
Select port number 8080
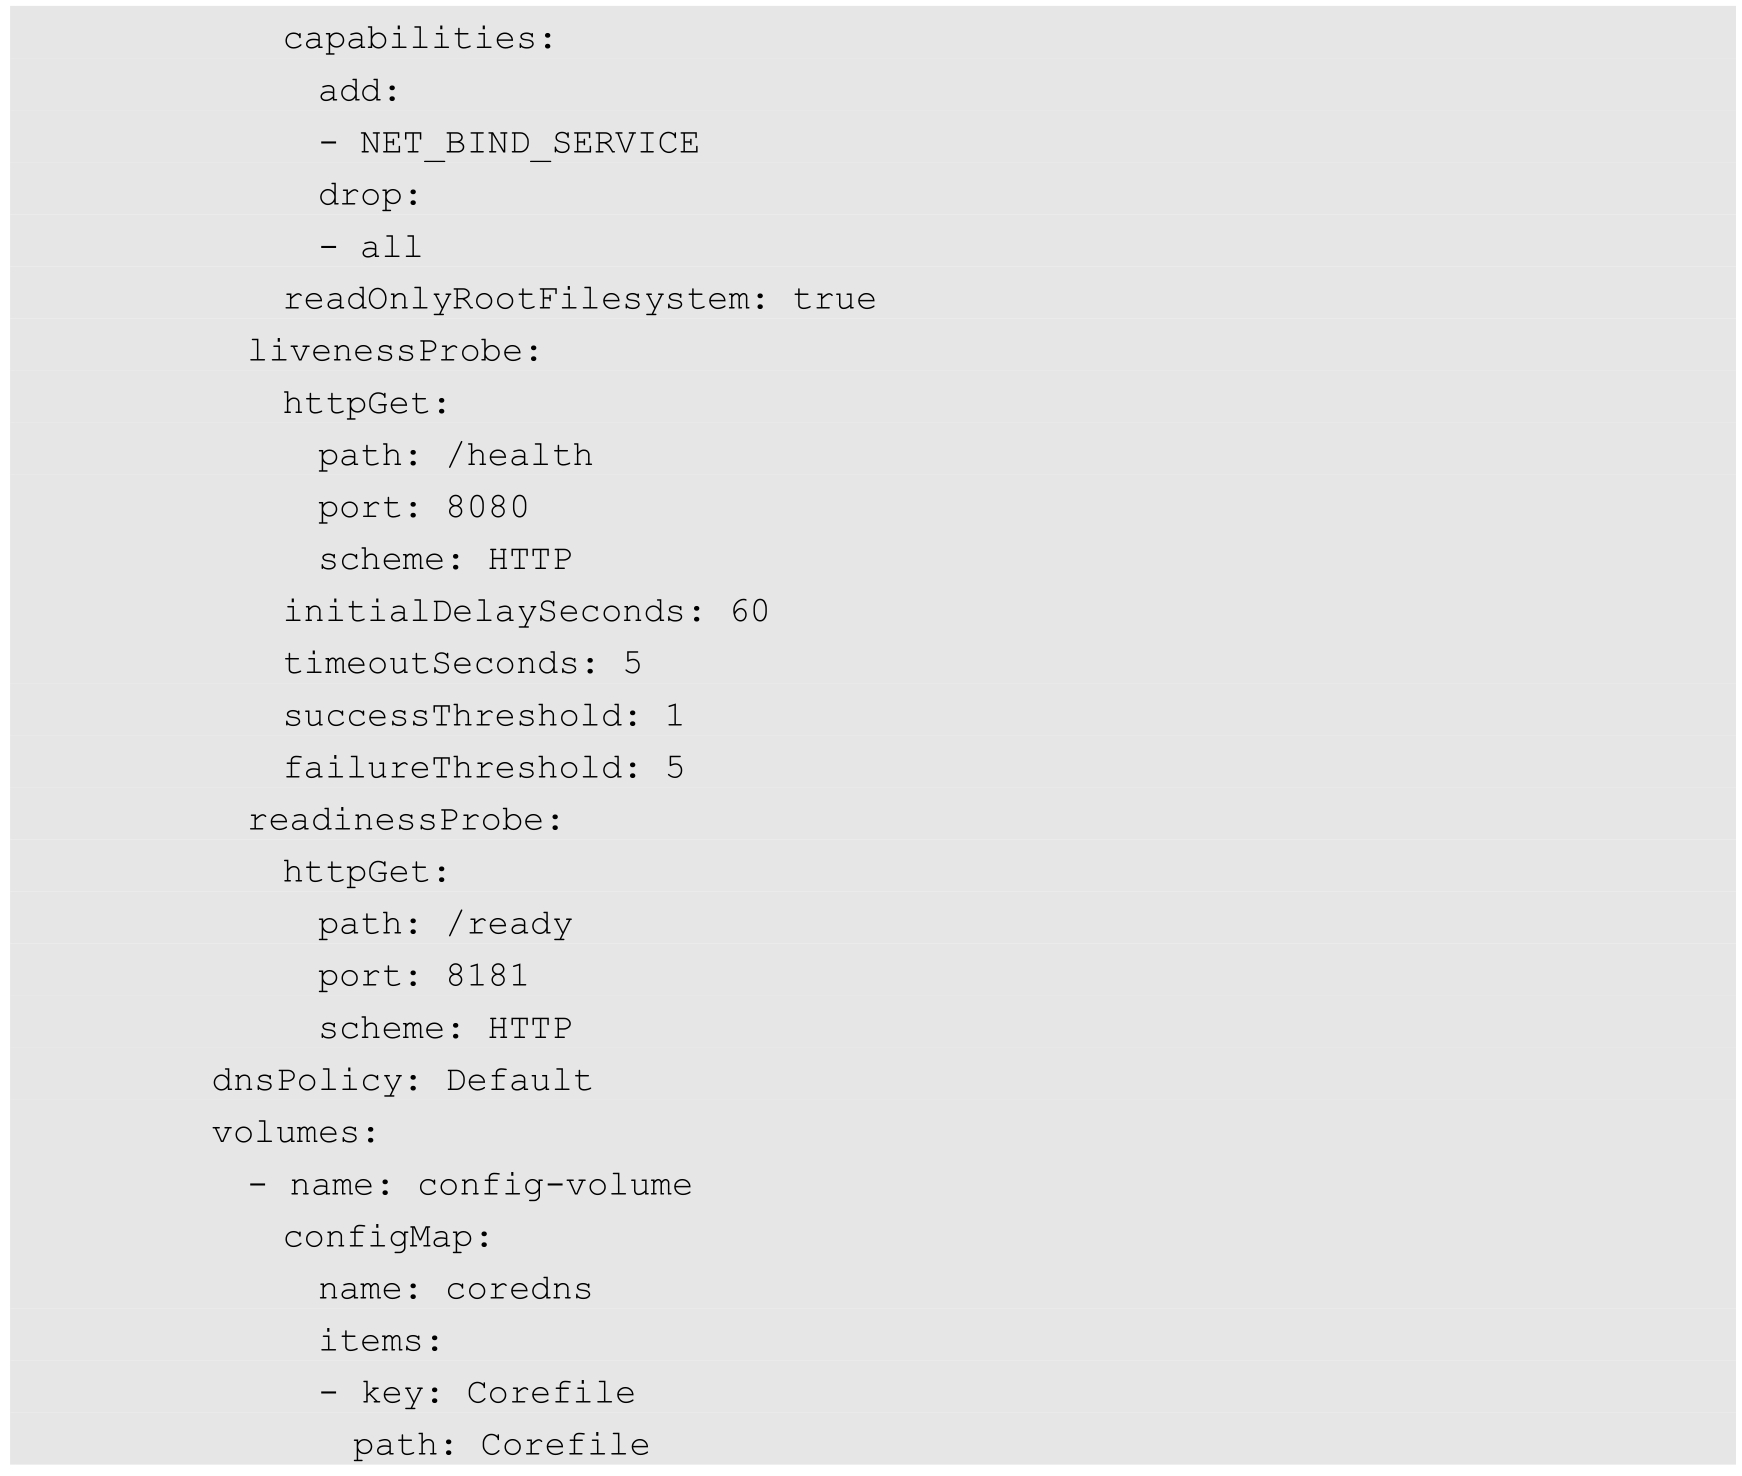tap(487, 507)
